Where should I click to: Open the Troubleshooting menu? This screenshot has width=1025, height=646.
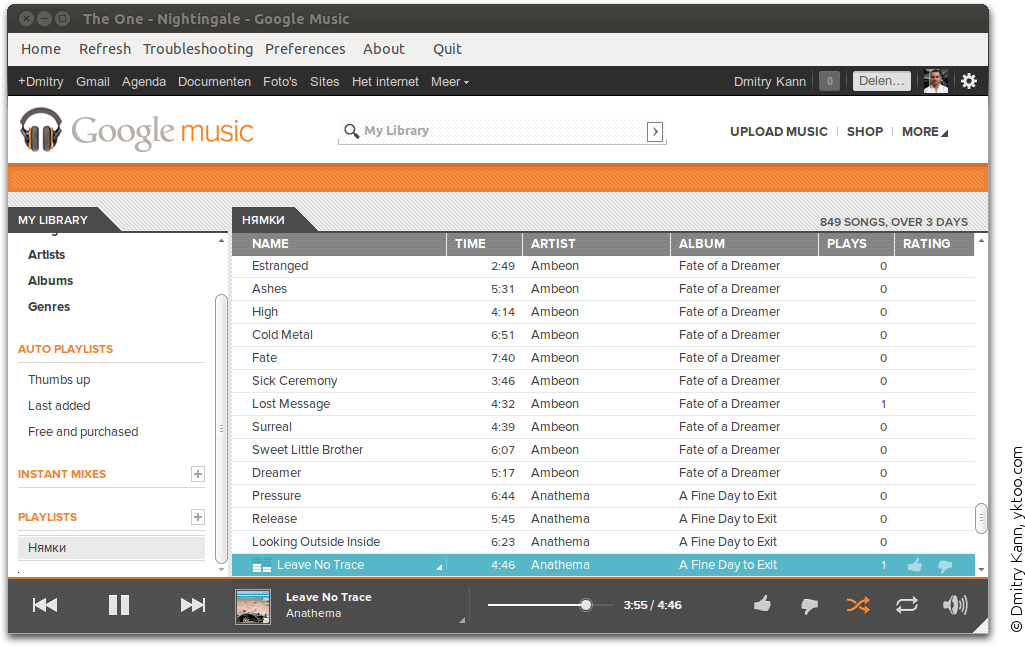coord(198,49)
